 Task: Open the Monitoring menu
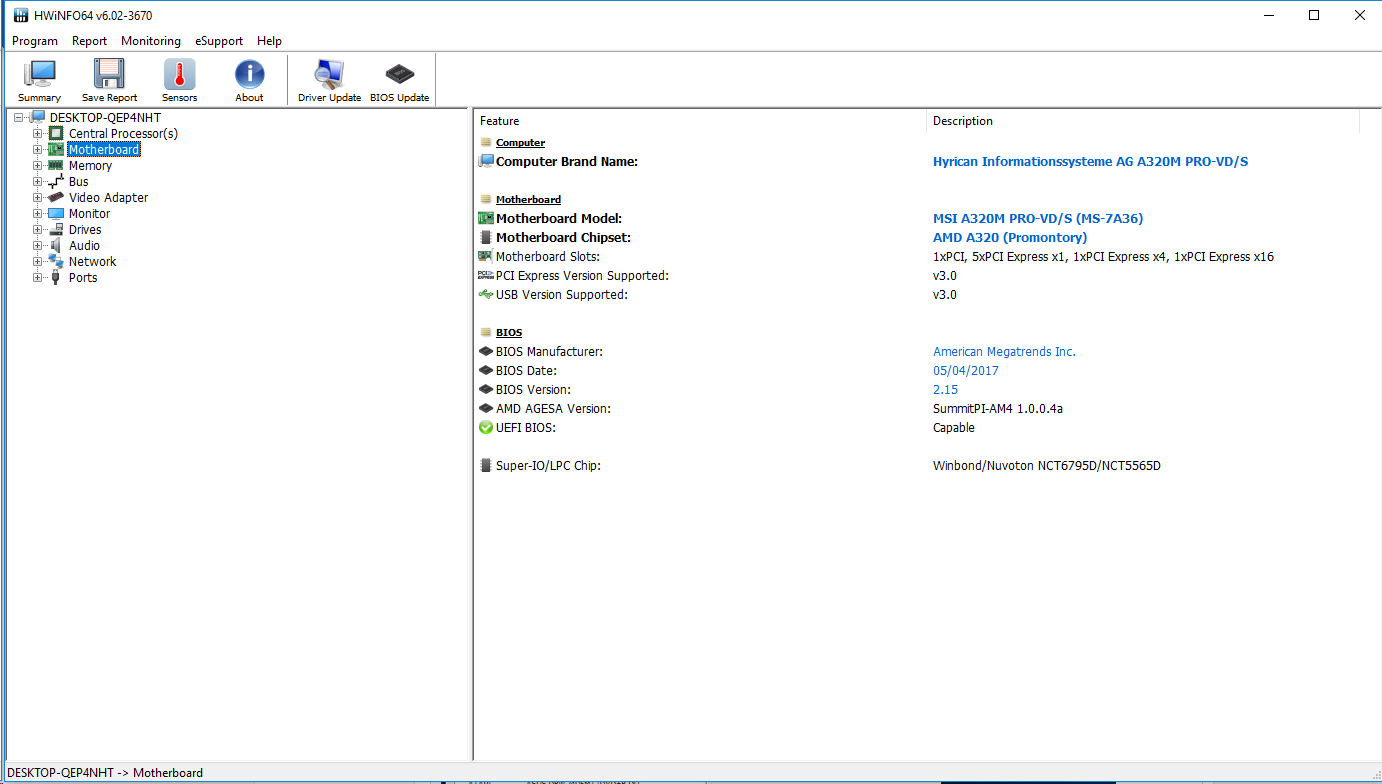coord(151,41)
